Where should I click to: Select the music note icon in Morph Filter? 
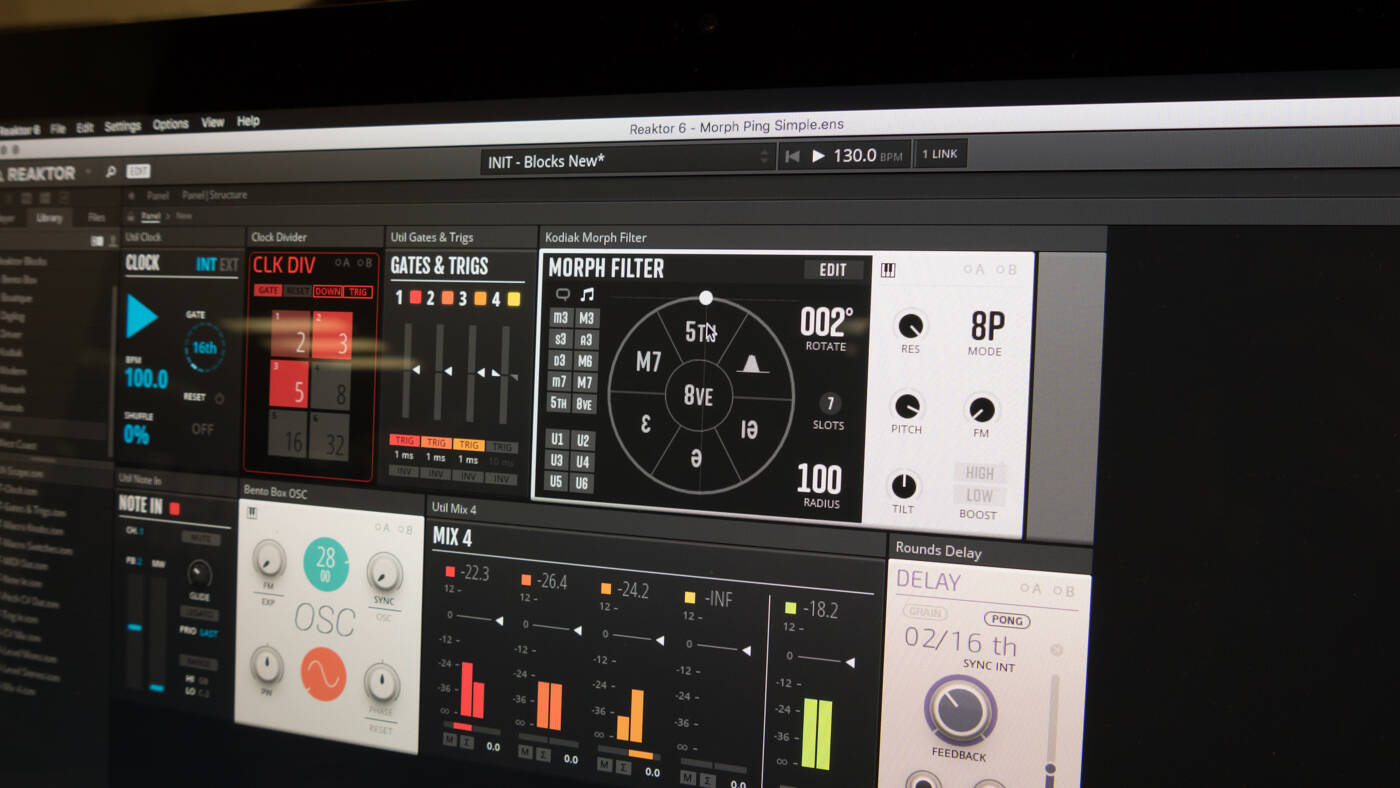(587, 294)
